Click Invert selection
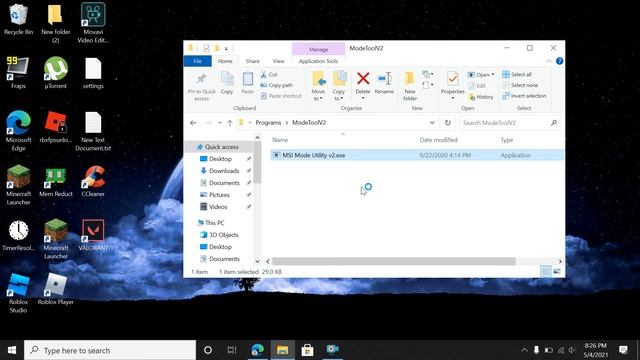The image size is (640, 360). coord(524,96)
